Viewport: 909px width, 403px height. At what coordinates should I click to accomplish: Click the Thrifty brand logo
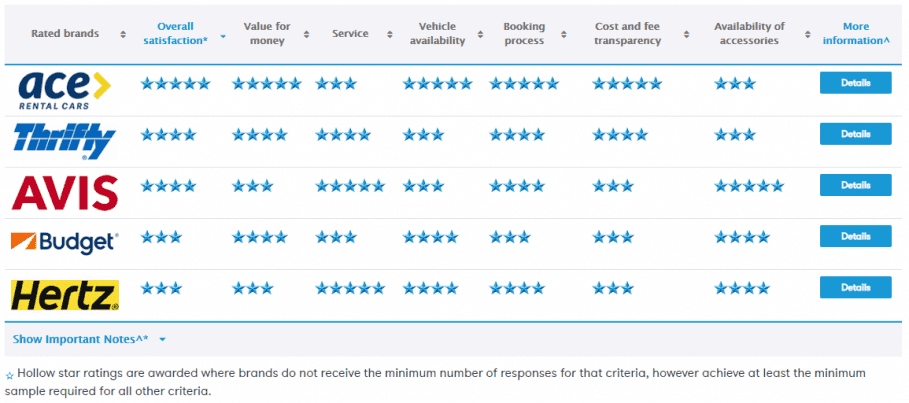click(x=65, y=141)
